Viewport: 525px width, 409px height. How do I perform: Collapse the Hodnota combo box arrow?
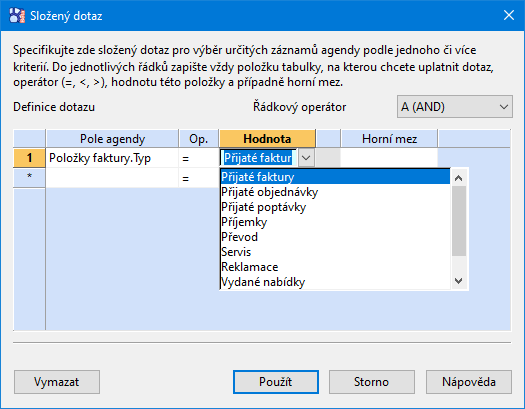(306, 158)
